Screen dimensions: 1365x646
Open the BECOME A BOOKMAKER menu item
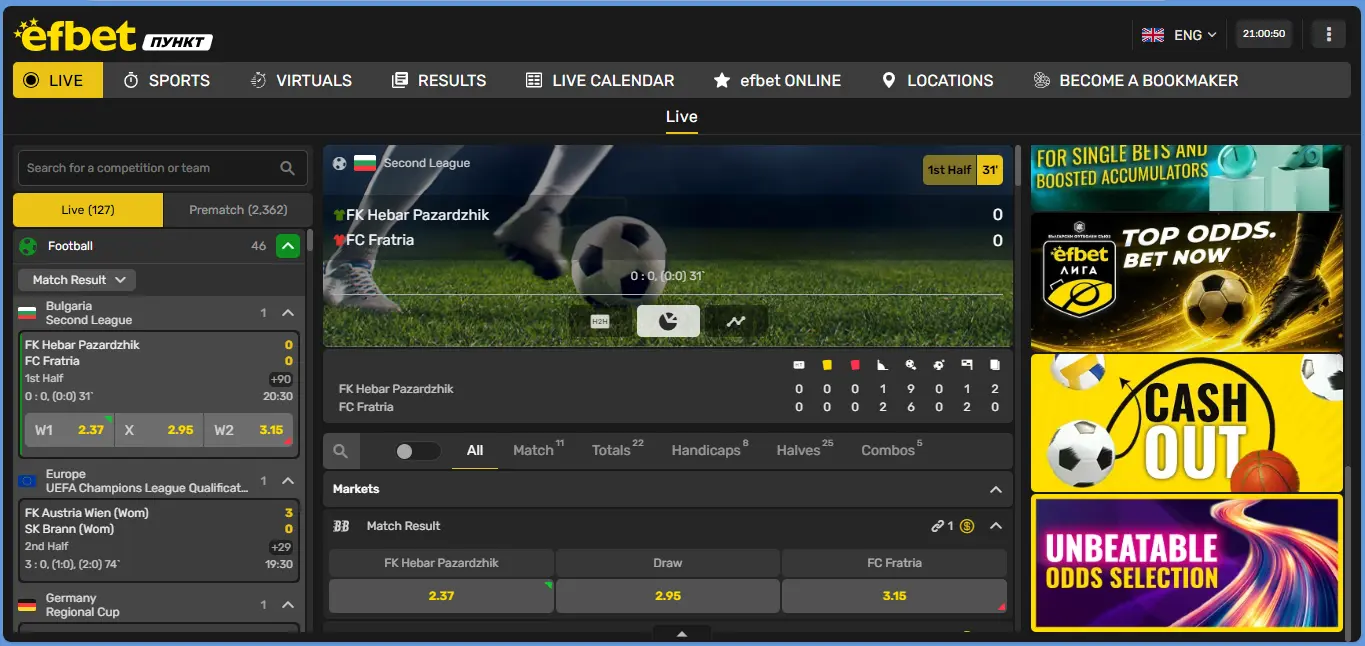coord(1136,80)
